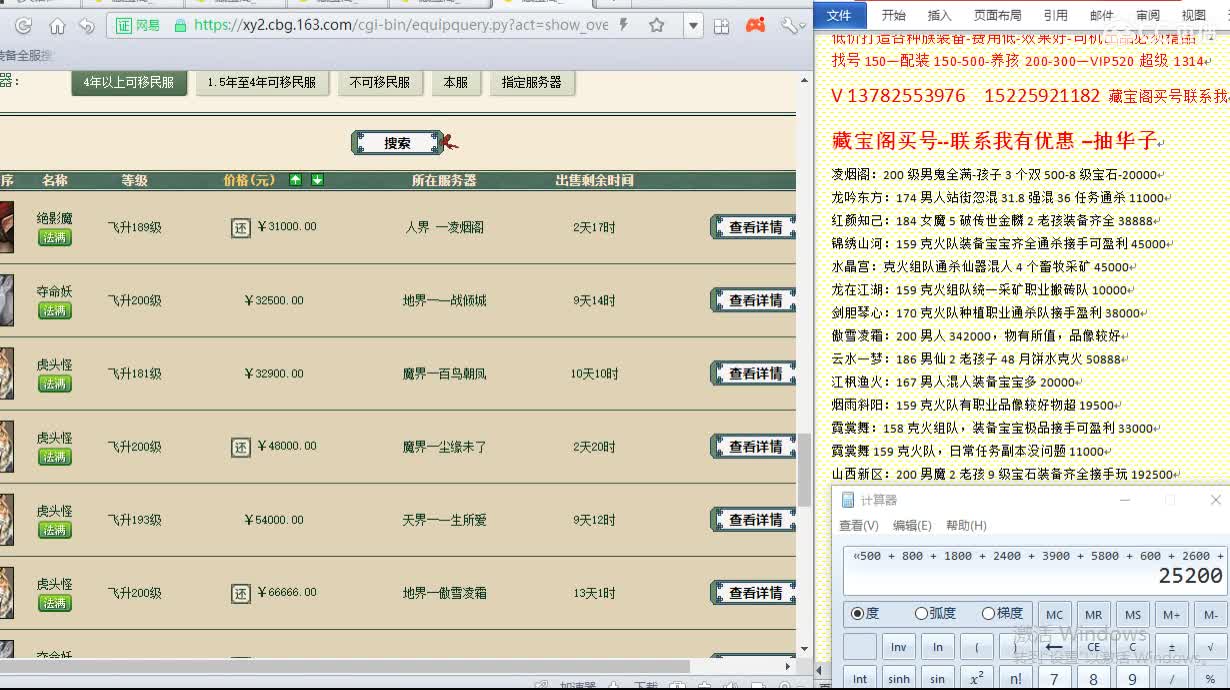Image resolution: width=1230 pixels, height=690 pixels.
Task: Click the browser undo/back arrow icon
Action: tap(87, 26)
